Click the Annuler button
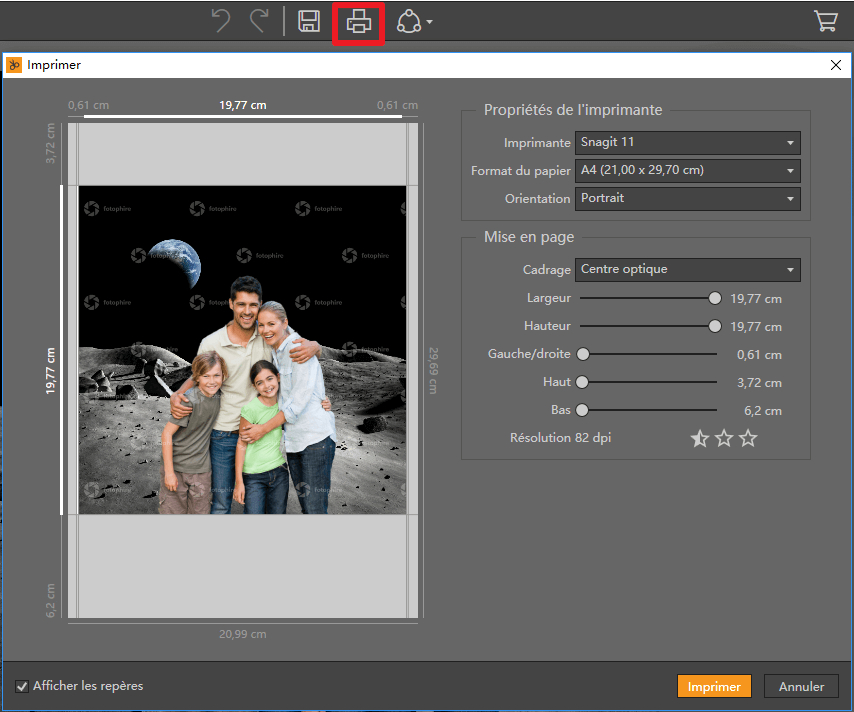Image resolution: width=854 pixels, height=712 pixels. click(801, 686)
